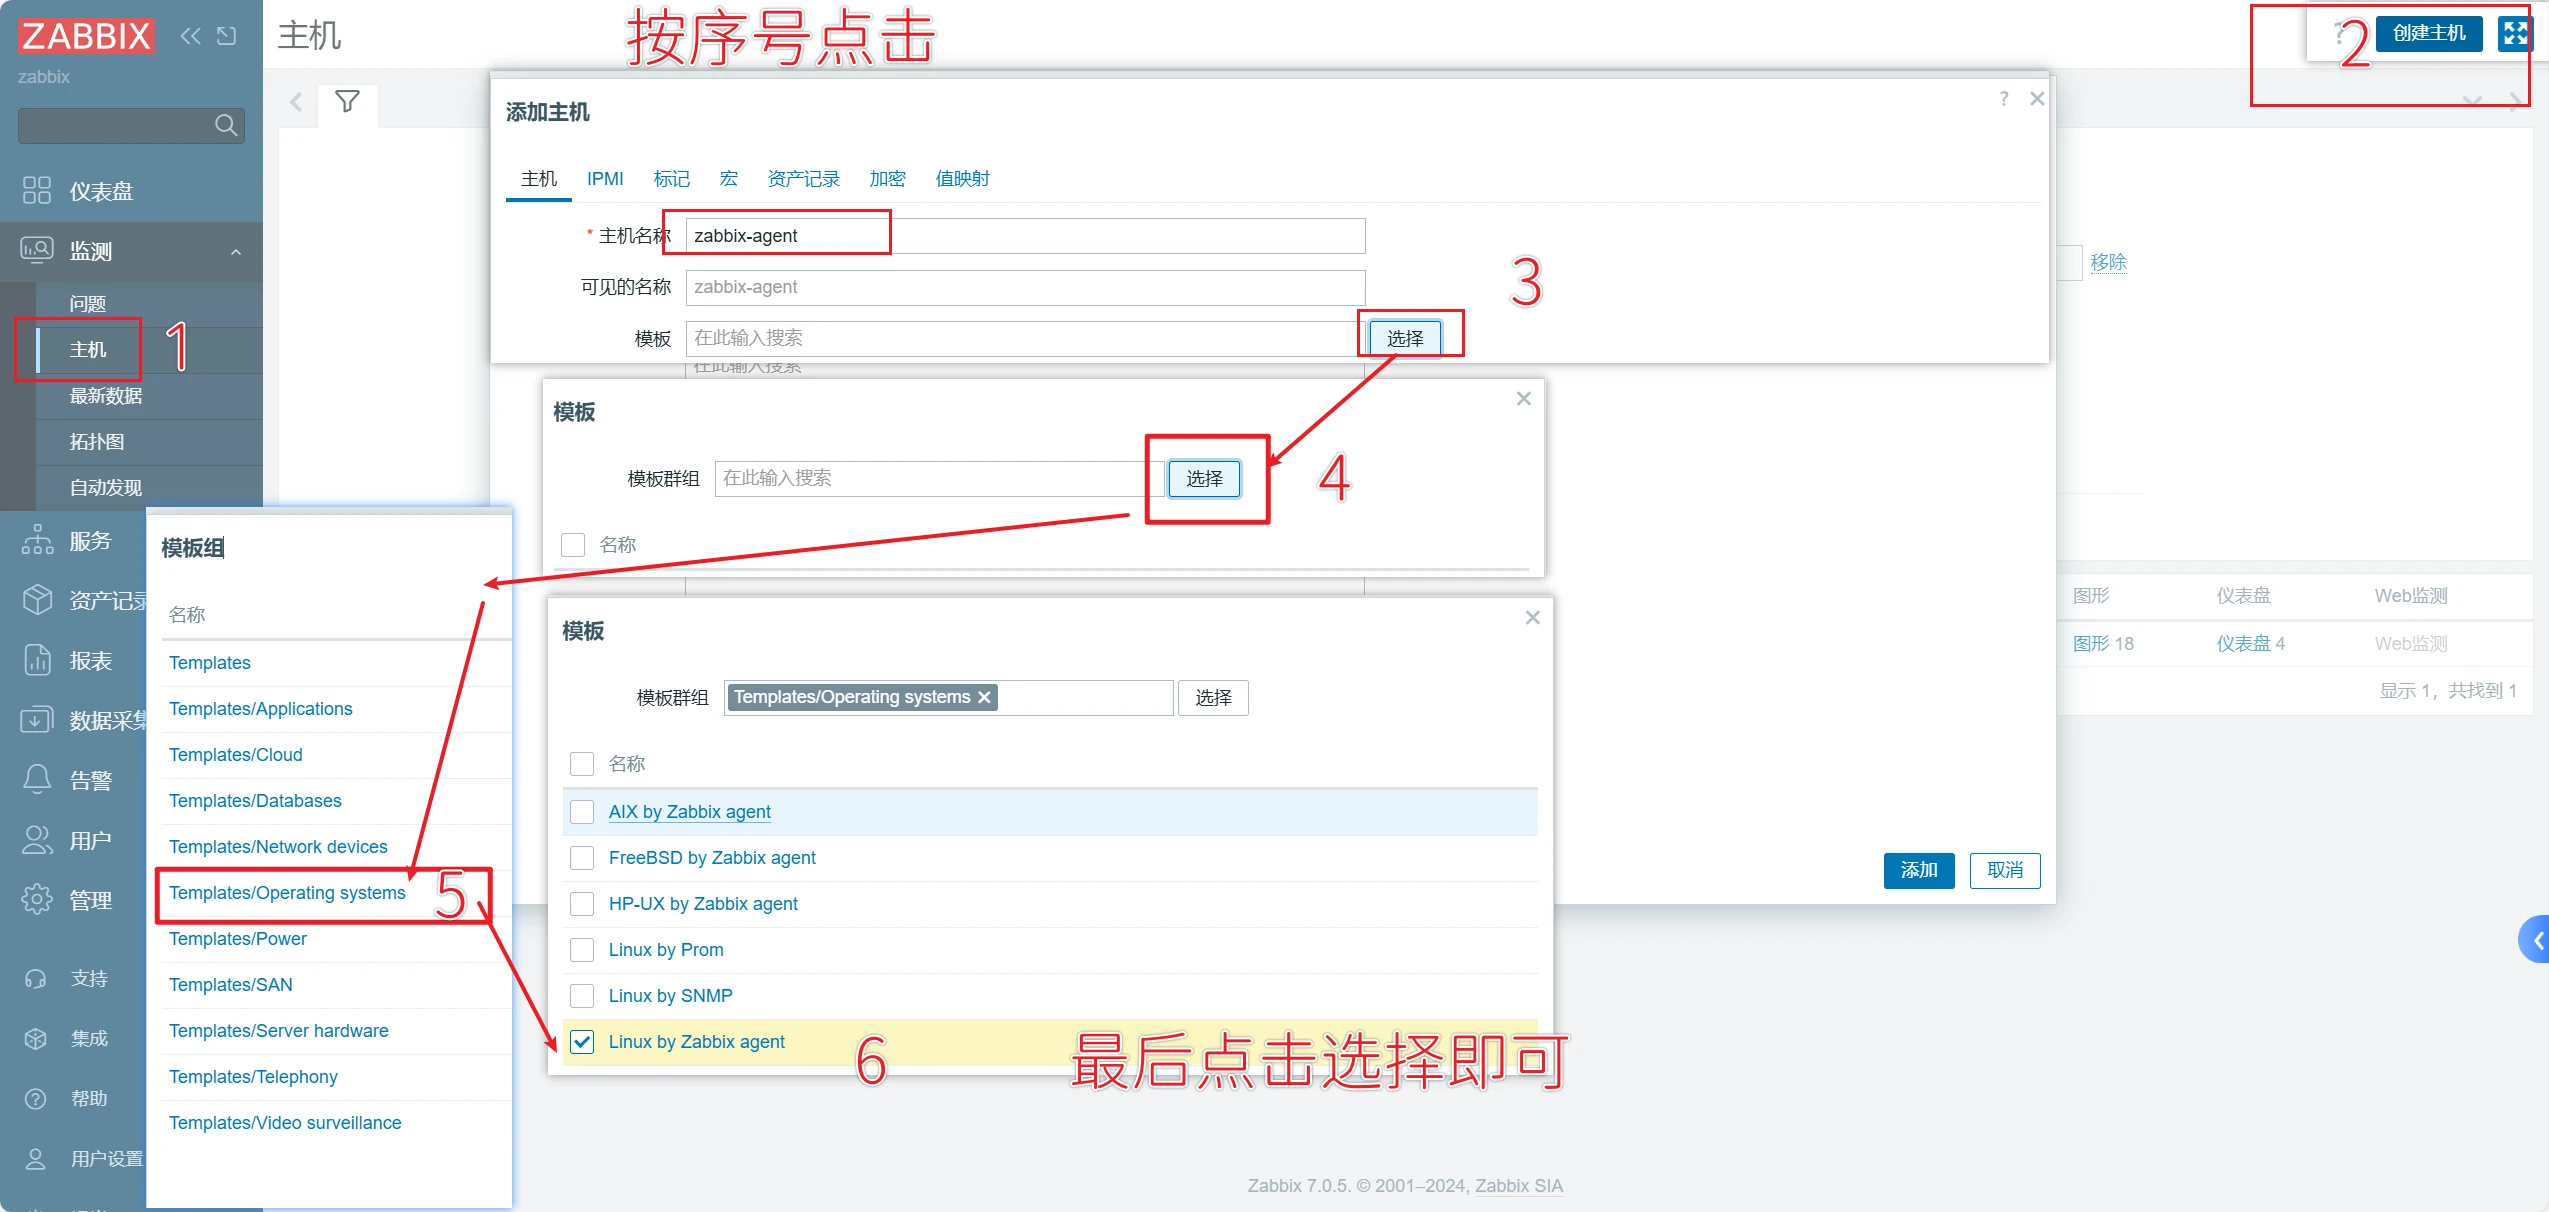Viewport: 2549px width, 1212px height.
Task: Toggle kiosk fullscreen mode icon
Action: [2514, 33]
